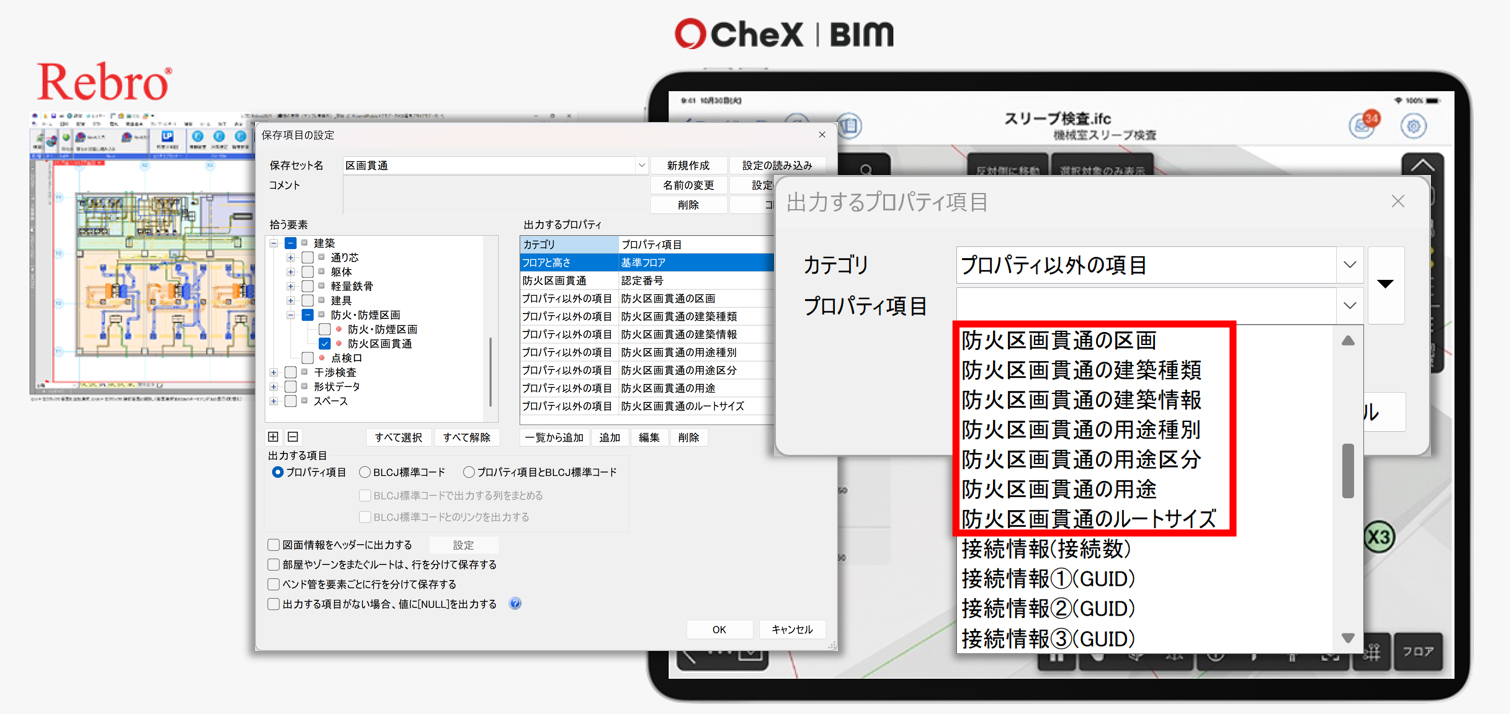Viewport: 1510px width, 714px height.
Task: Click the 新規作成 button
Action: pos(688,166)
